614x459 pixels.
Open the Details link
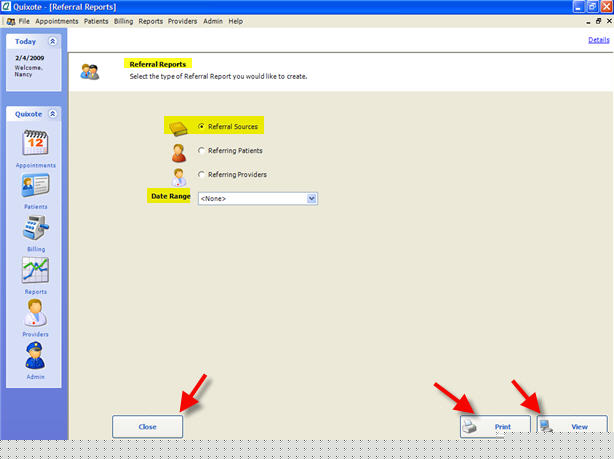click(599, 40)
